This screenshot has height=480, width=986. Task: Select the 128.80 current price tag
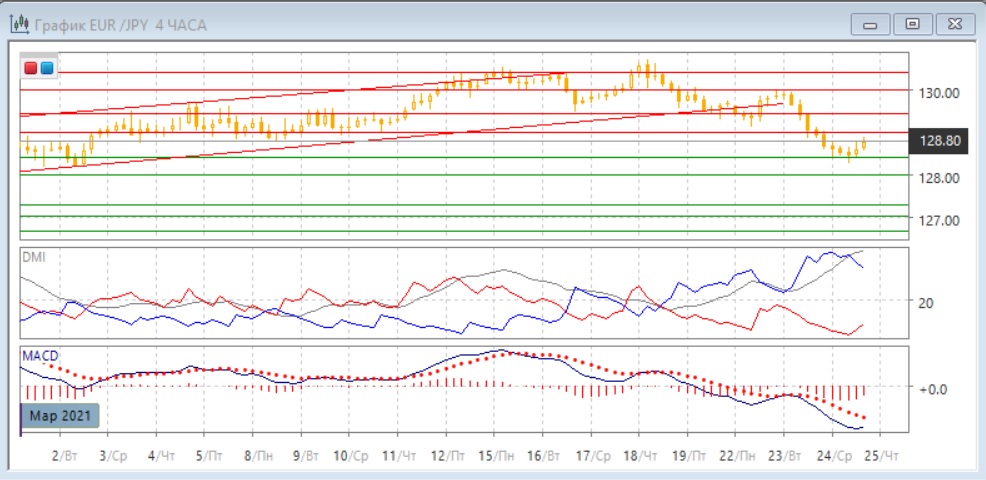938,142
